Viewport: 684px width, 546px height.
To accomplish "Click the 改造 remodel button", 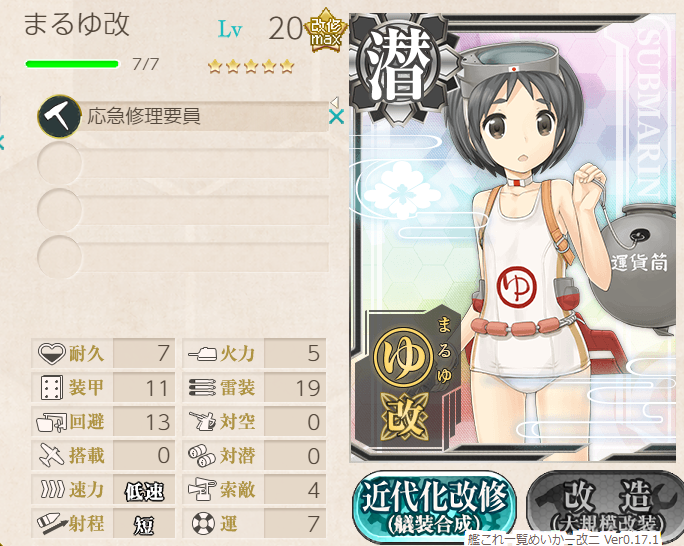I will pos(606,506).
